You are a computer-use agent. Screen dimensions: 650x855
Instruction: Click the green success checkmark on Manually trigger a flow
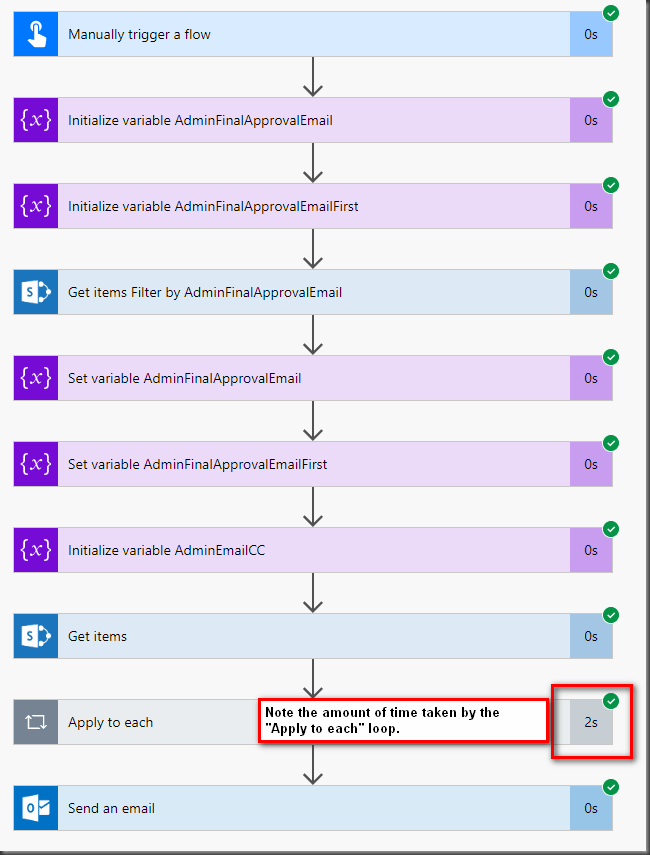(x=611, y=13)
